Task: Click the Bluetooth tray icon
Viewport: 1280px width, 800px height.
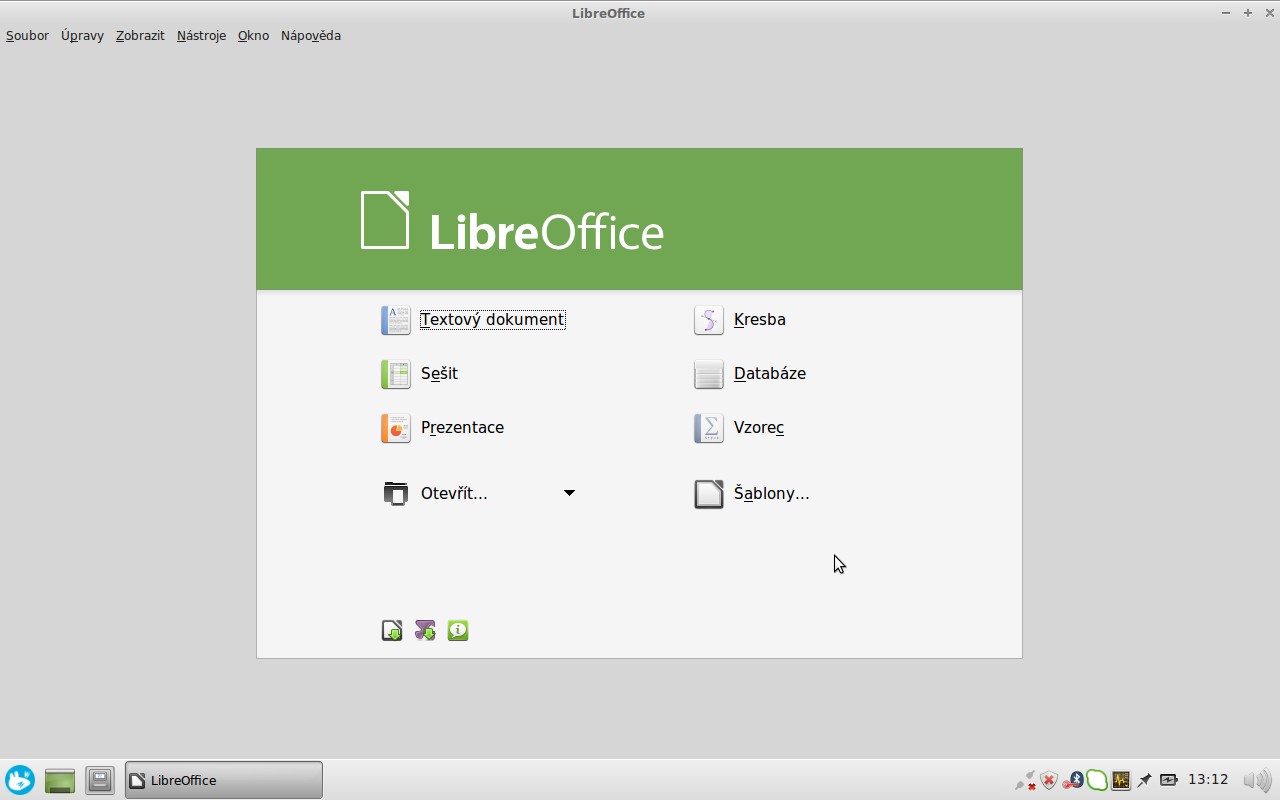Action: [x=1074, y=780]
